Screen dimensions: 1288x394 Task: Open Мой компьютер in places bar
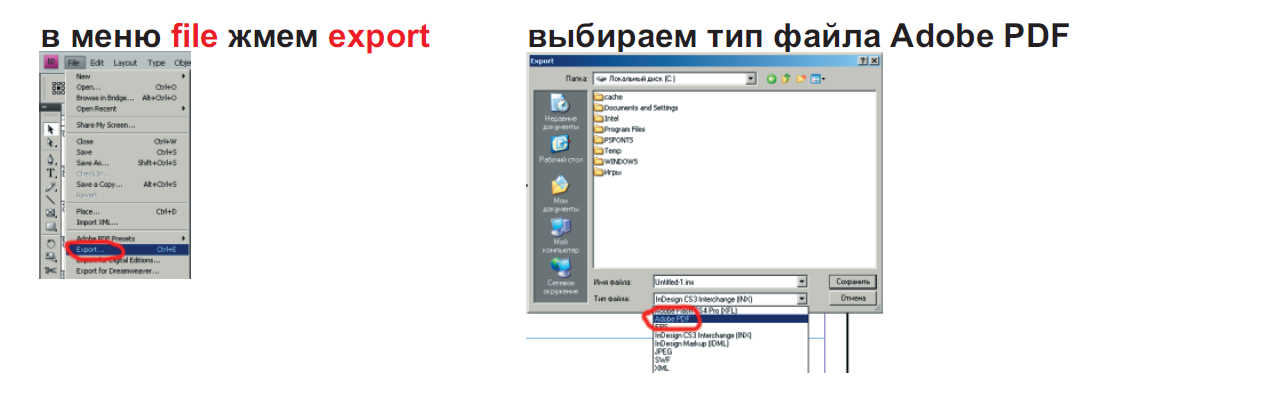560,236
